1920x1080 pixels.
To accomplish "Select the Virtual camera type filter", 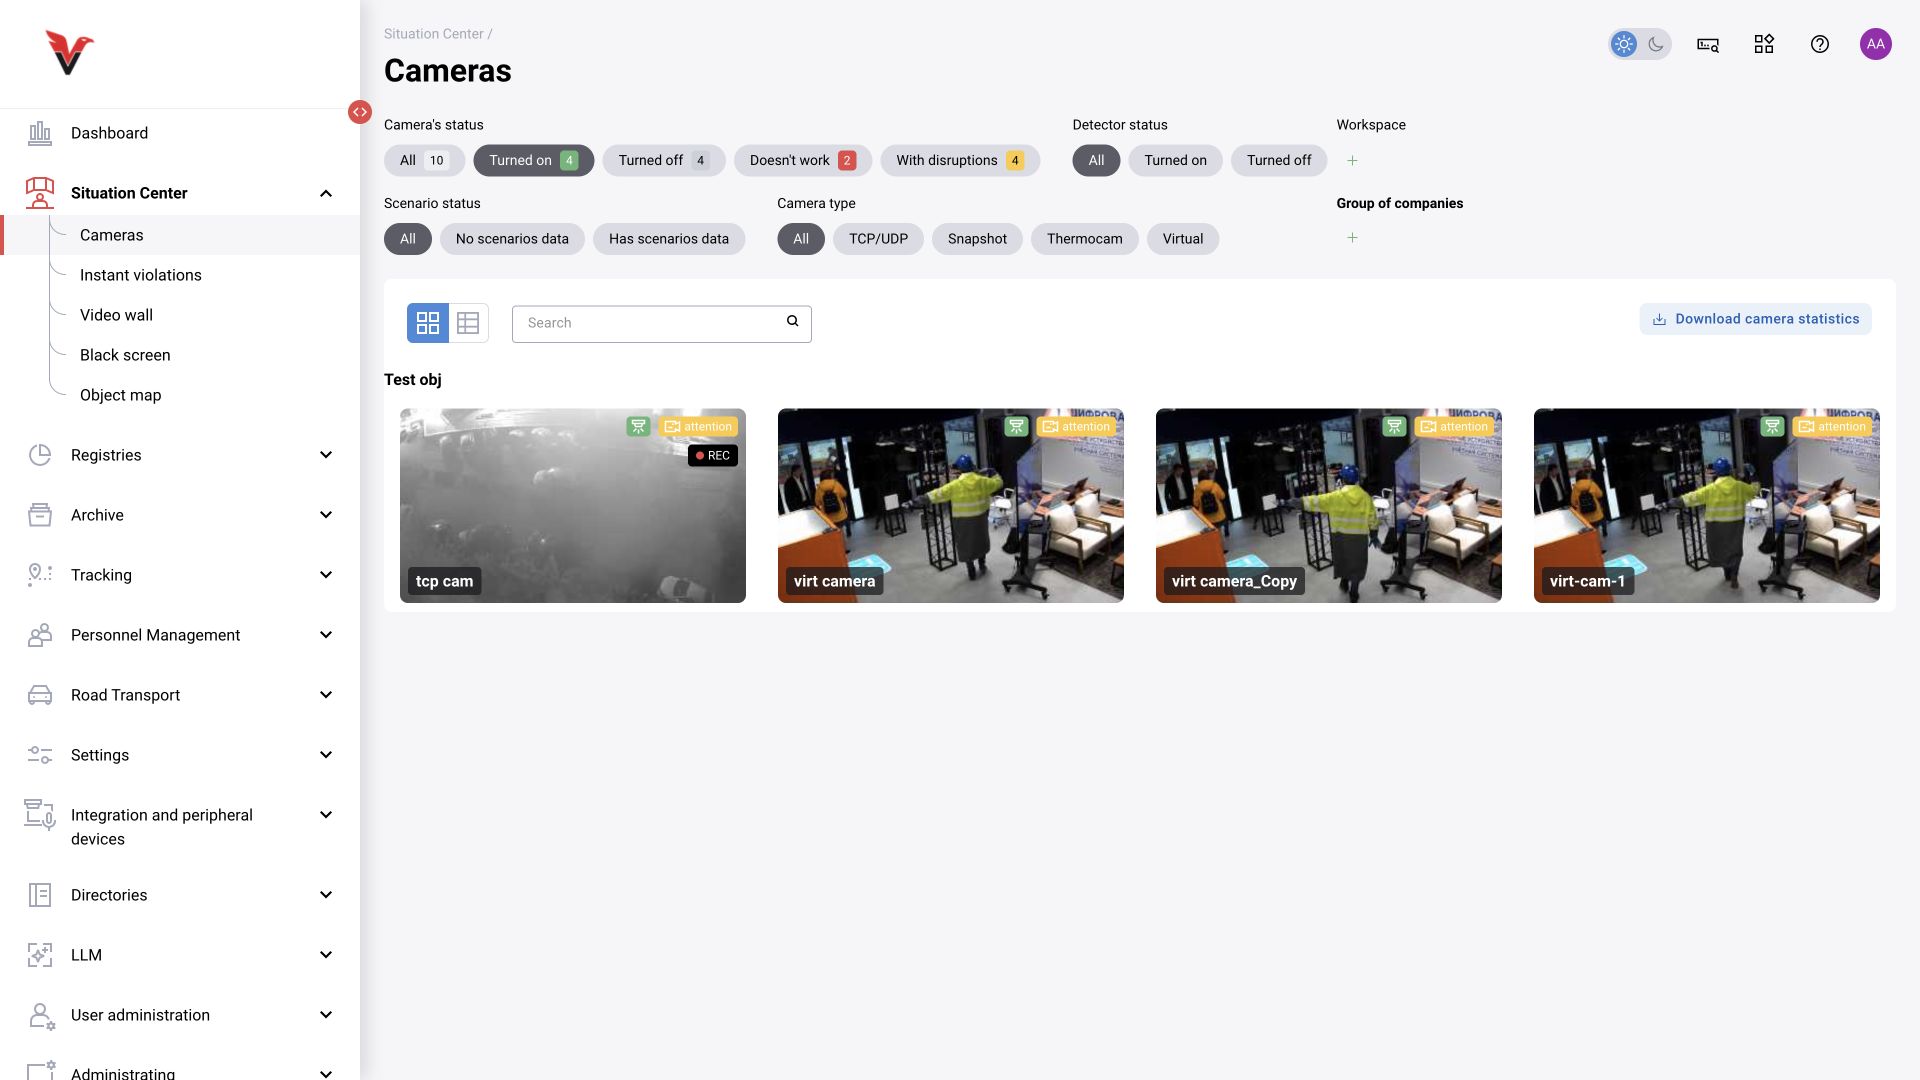I will [x=1183, y=239].
